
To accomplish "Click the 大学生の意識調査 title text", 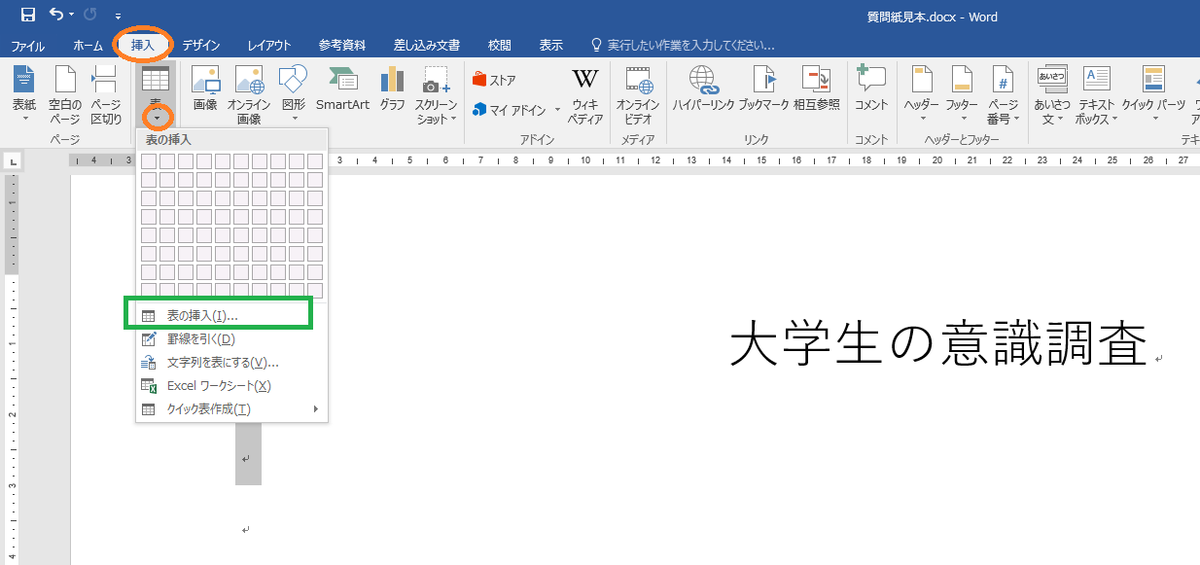I will coord(937,345).
